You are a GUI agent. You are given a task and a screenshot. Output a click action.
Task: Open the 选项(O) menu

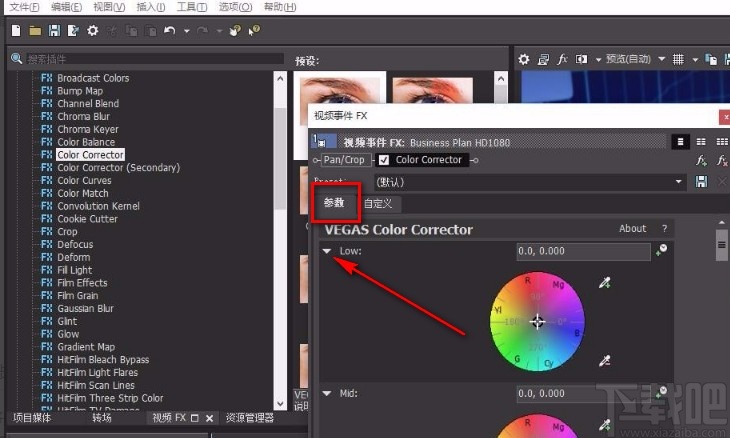click(236, 7)
